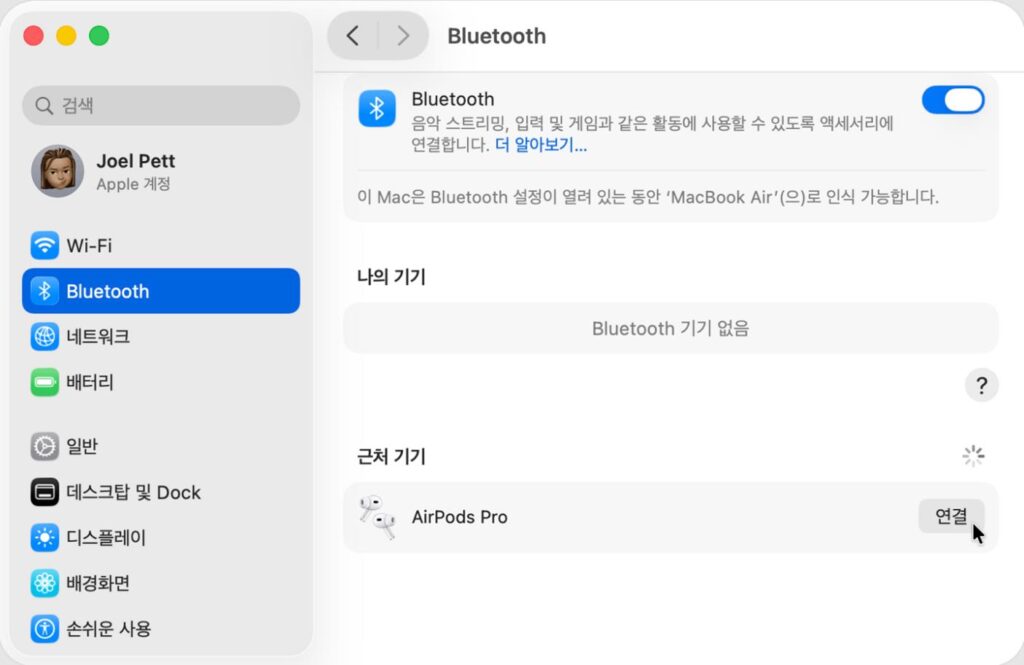1024x665 pixels.
Task: Click the magnifier icon in search field
Action: pos(44,106)
